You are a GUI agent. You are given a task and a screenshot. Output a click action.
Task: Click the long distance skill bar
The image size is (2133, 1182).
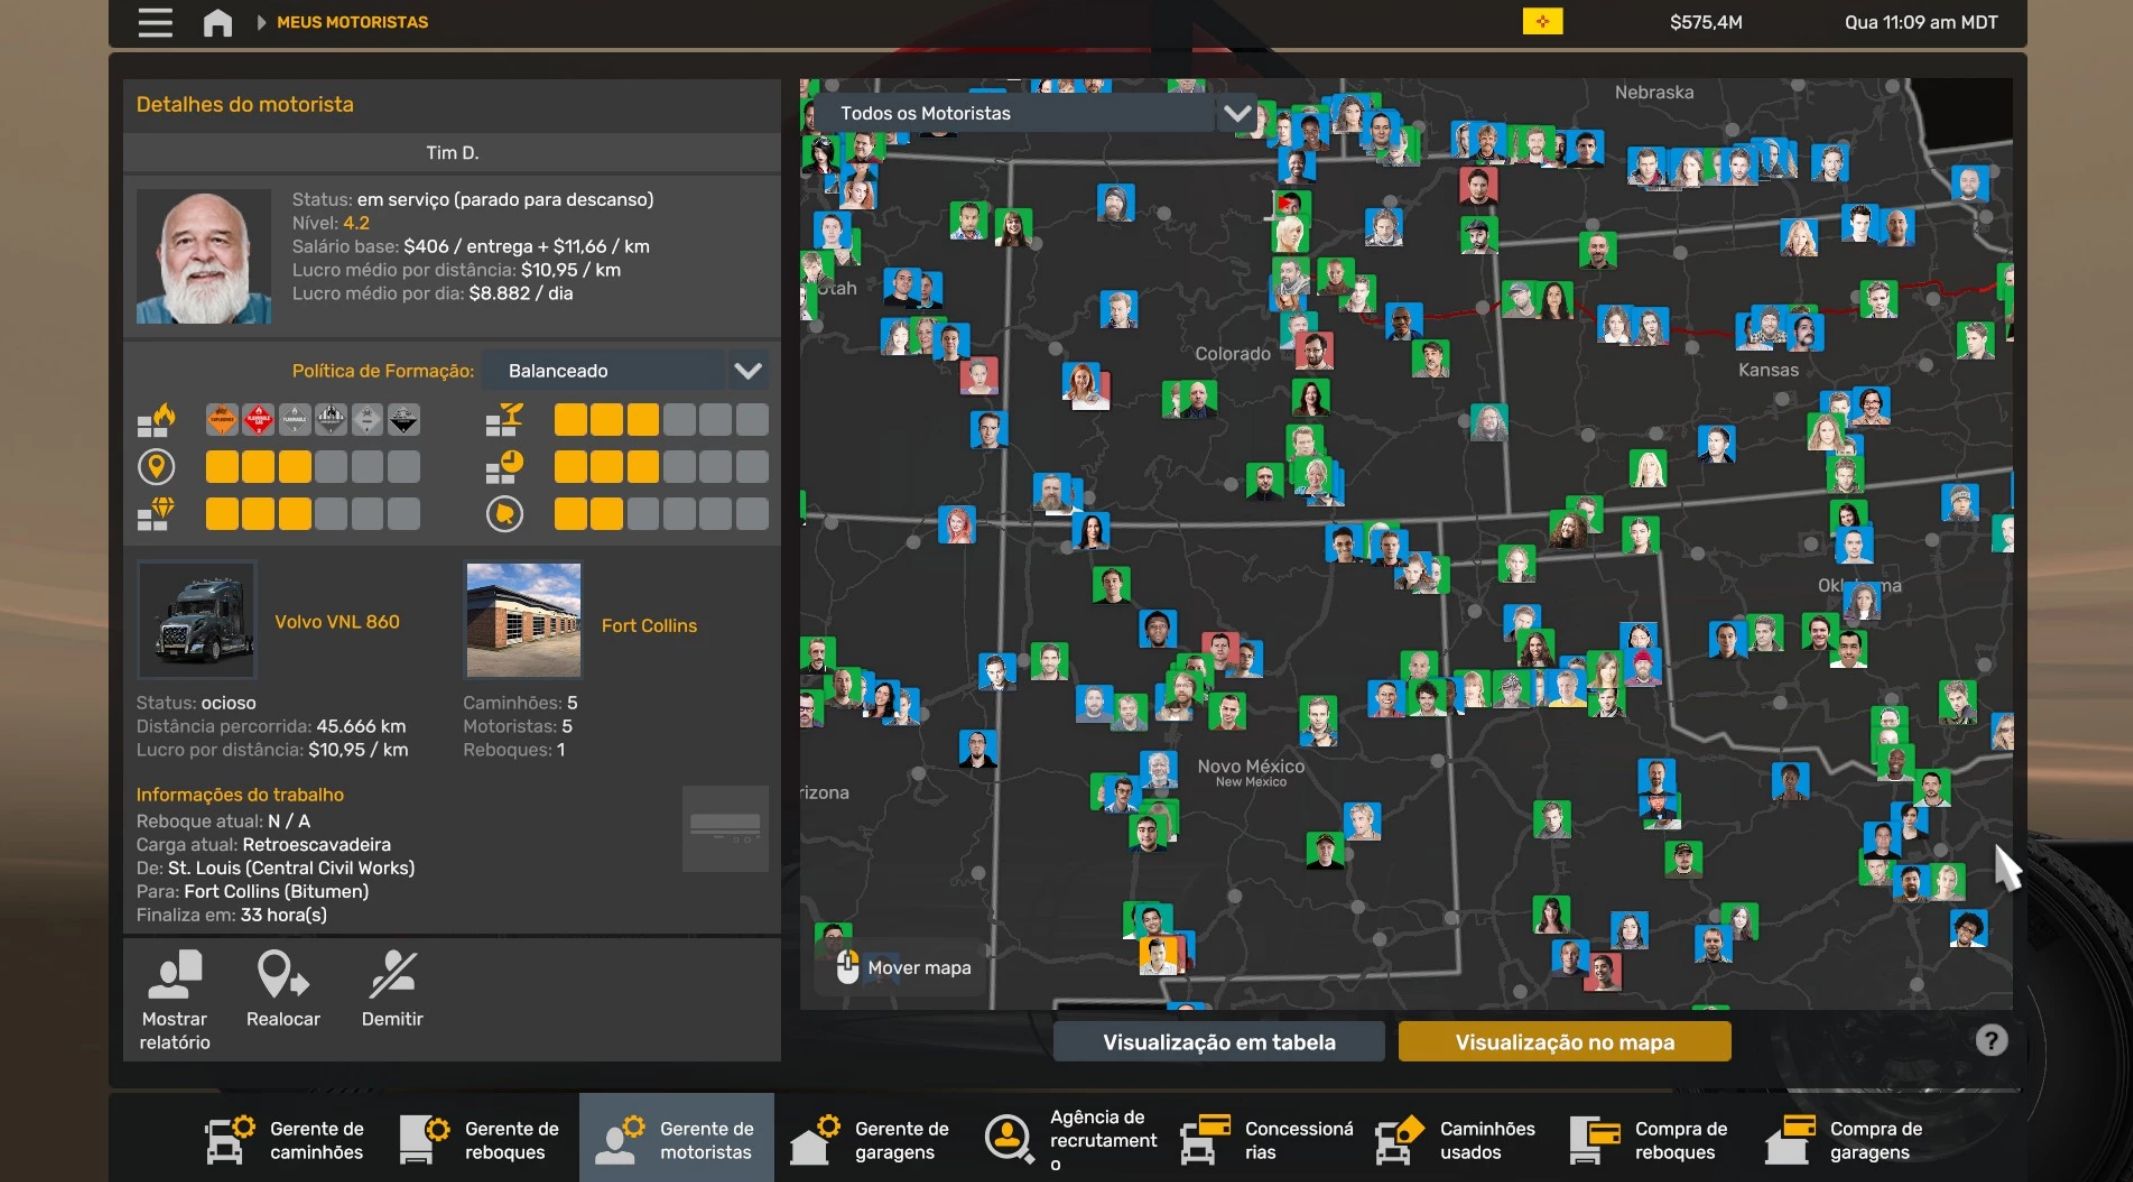tap(312, 467)
